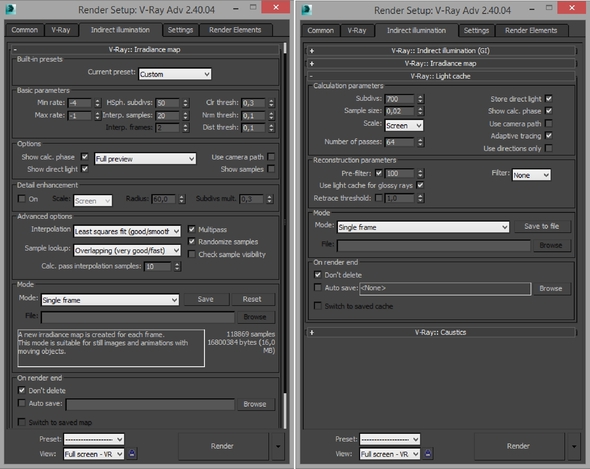Enable Light cache Auto save checkbox
The image size is (590, 469).
click(318, 287)
